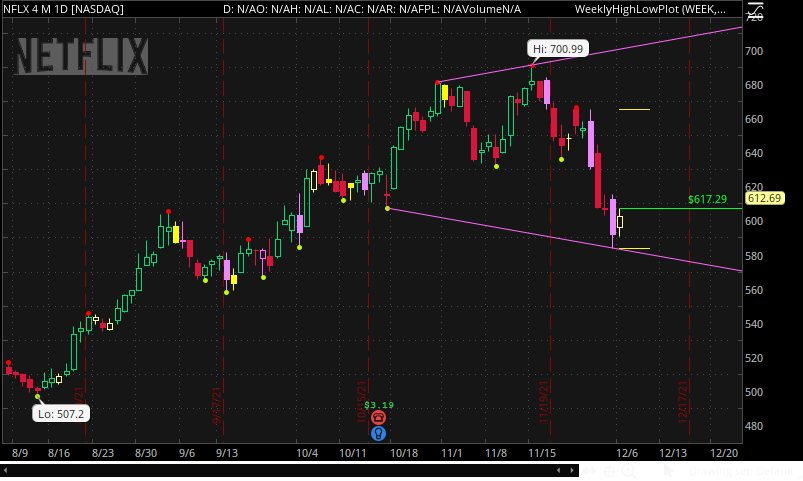Image resolution: width=803 pixels, height=481 pixels.
Task: Click the 10/11 date on time axis
Action: coord(353,453)
